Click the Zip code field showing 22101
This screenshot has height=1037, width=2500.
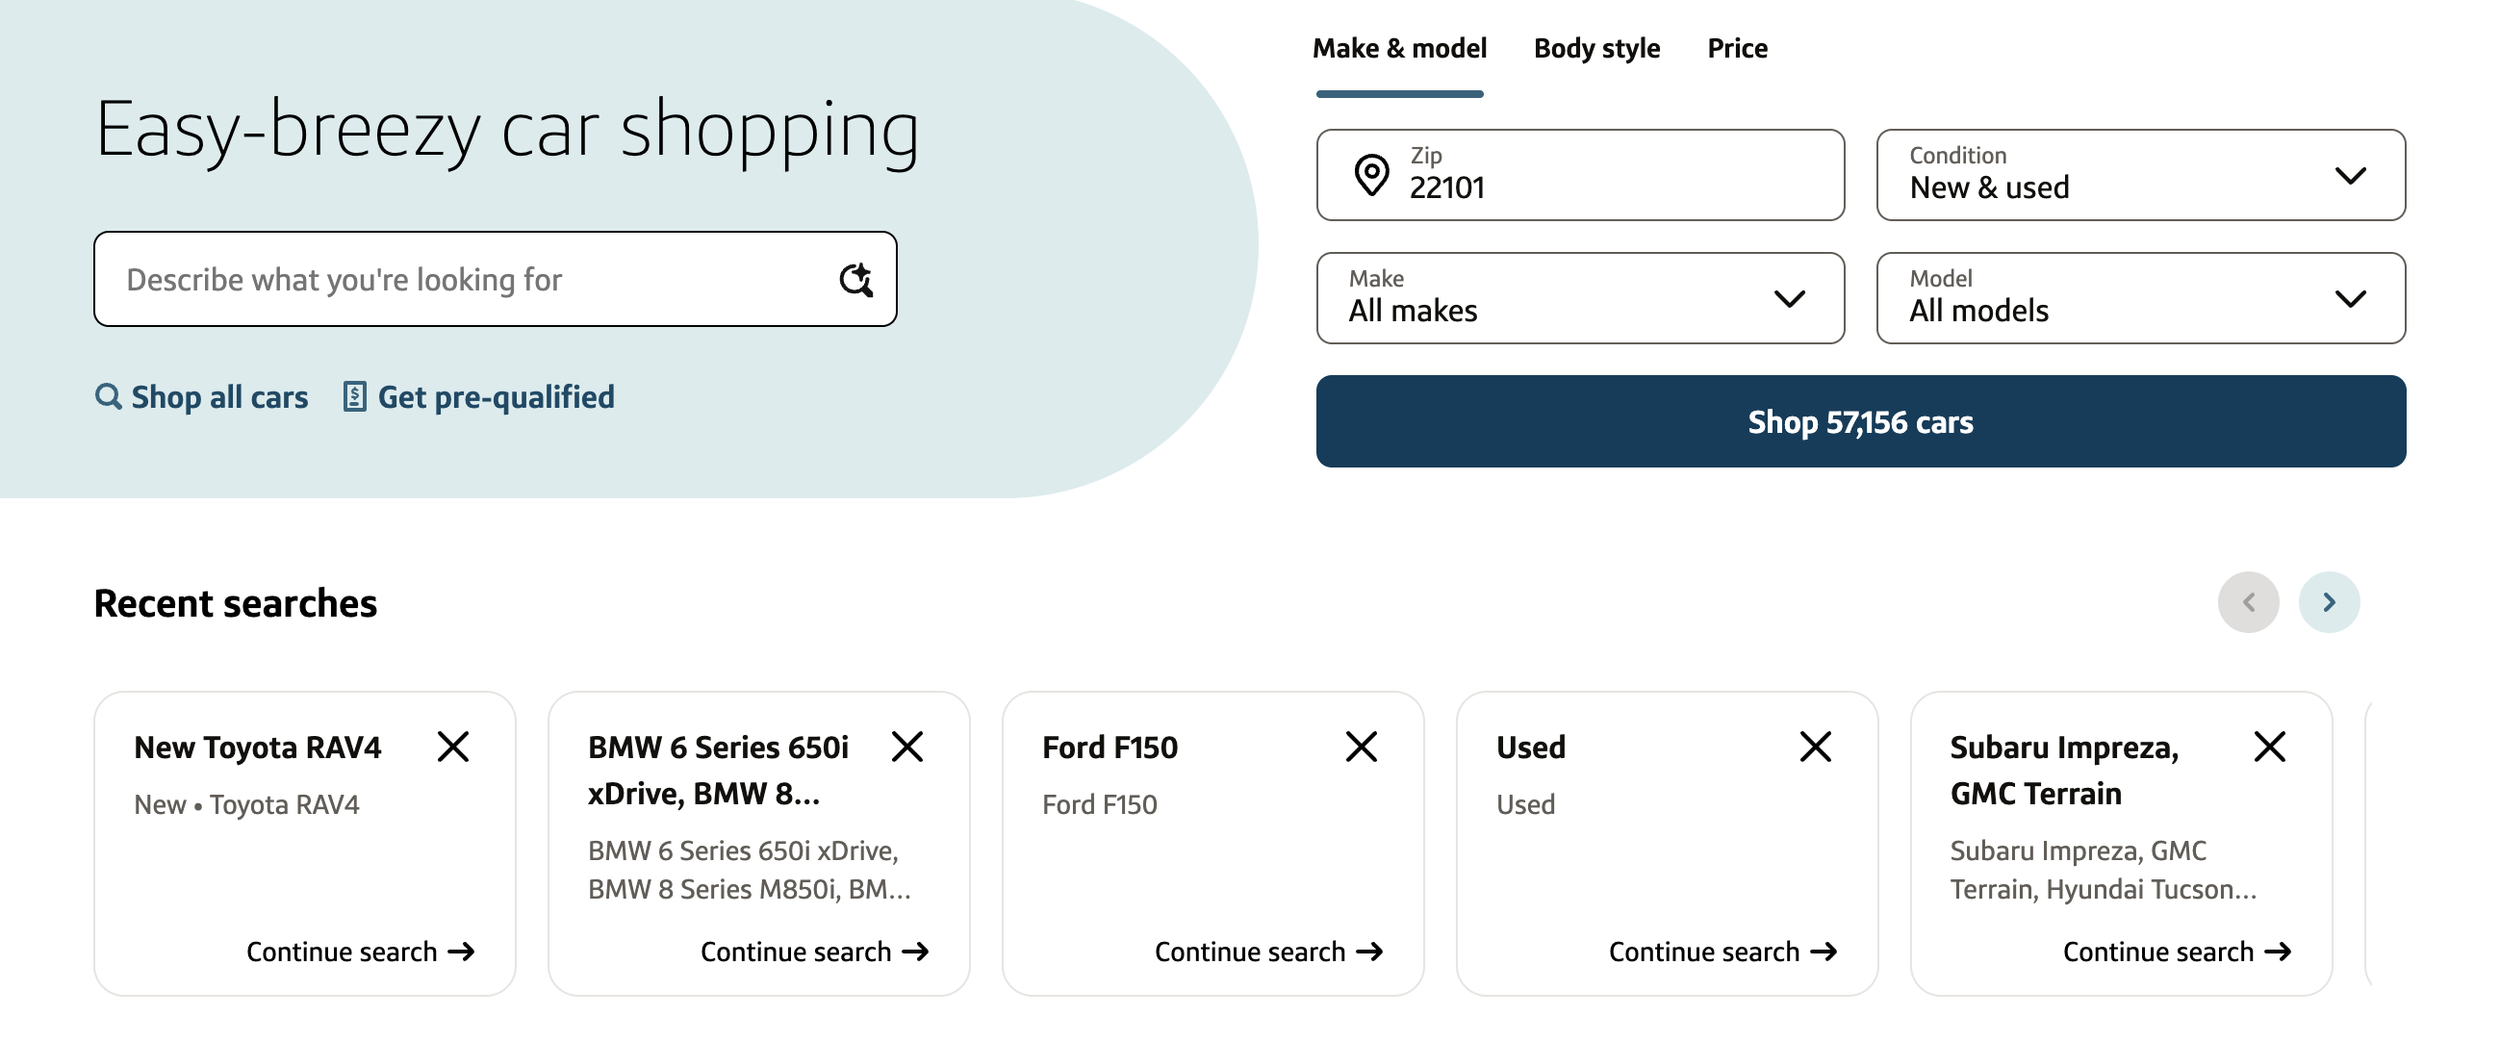click(x=1580, y=175)
